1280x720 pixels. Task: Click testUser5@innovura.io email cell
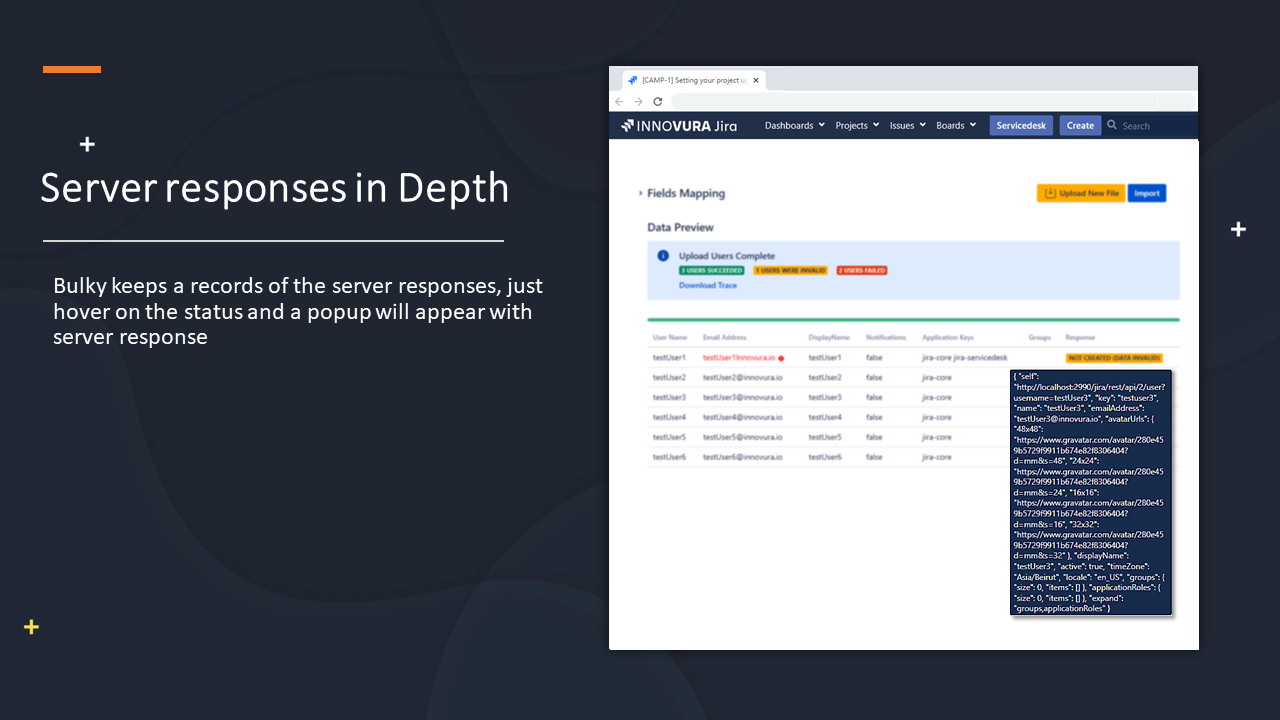[743, 438]
